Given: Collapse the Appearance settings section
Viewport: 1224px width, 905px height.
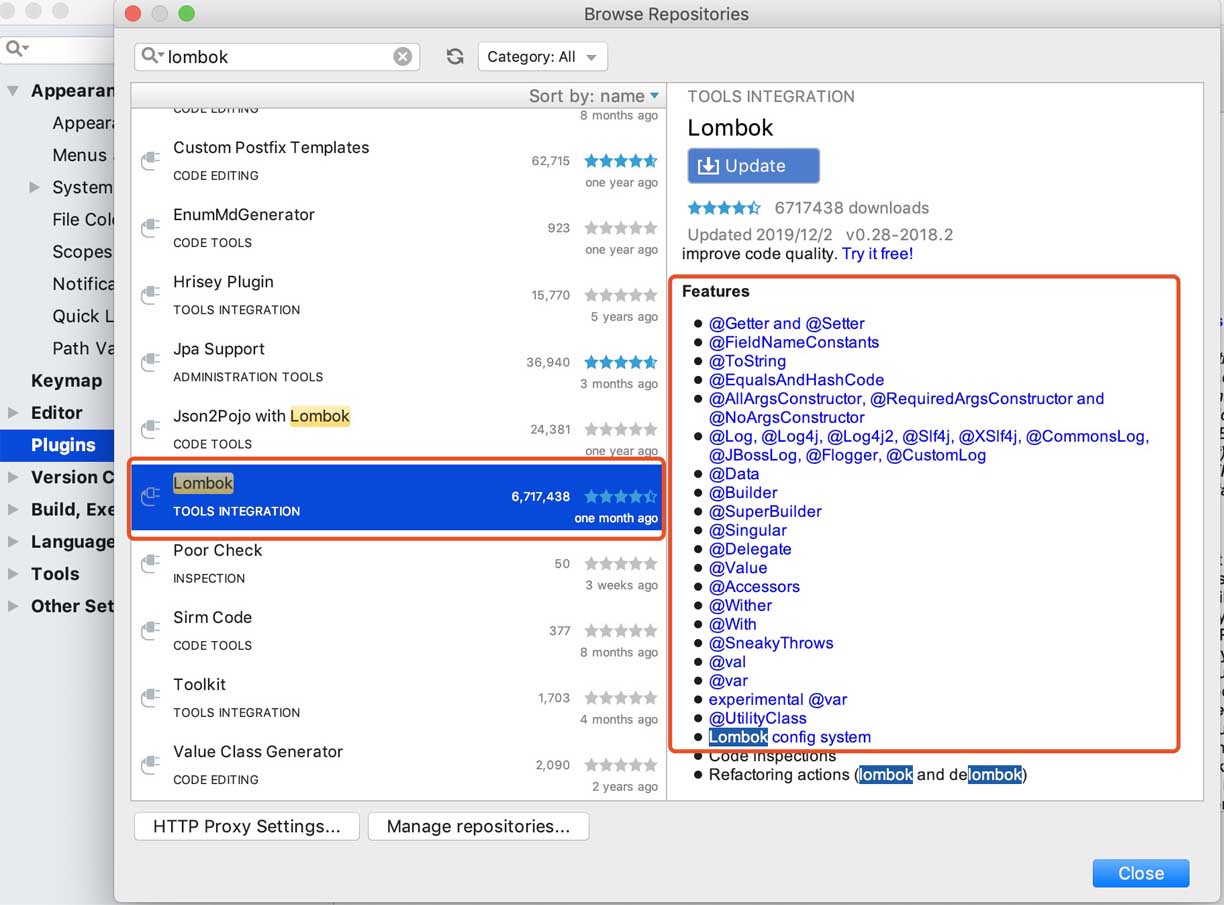Looking at the screenshot, I should click(x=13, y=91).
